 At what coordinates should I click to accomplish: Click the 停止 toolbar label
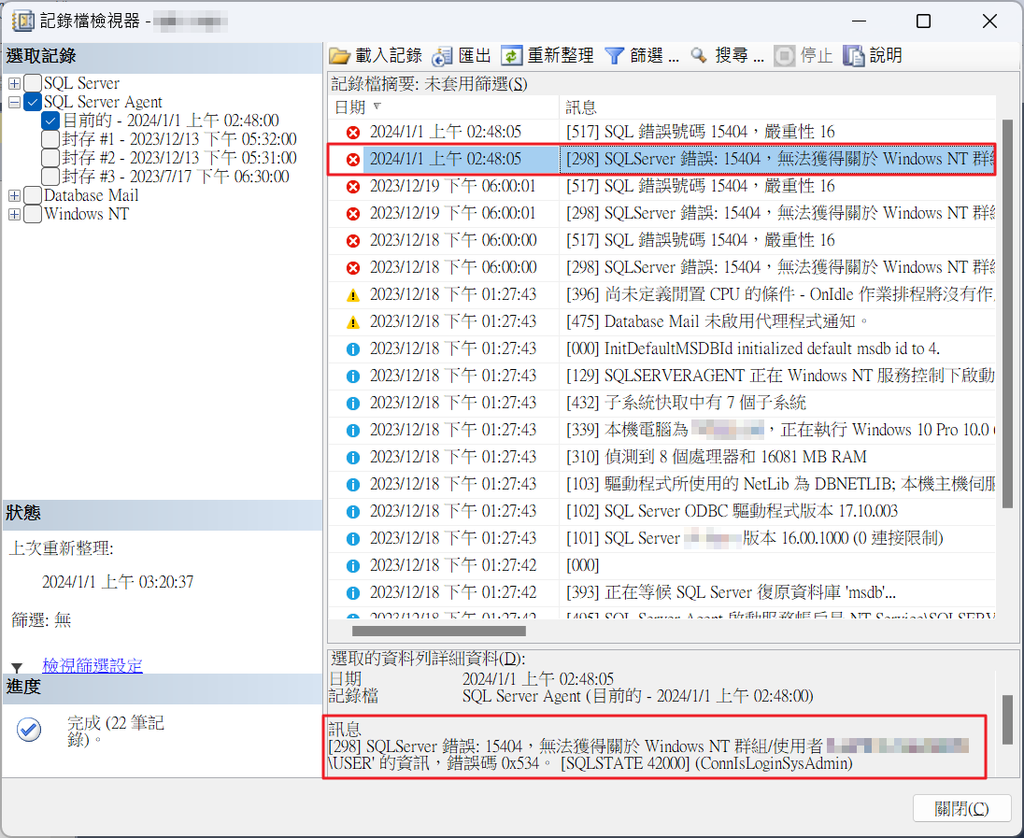816,56
